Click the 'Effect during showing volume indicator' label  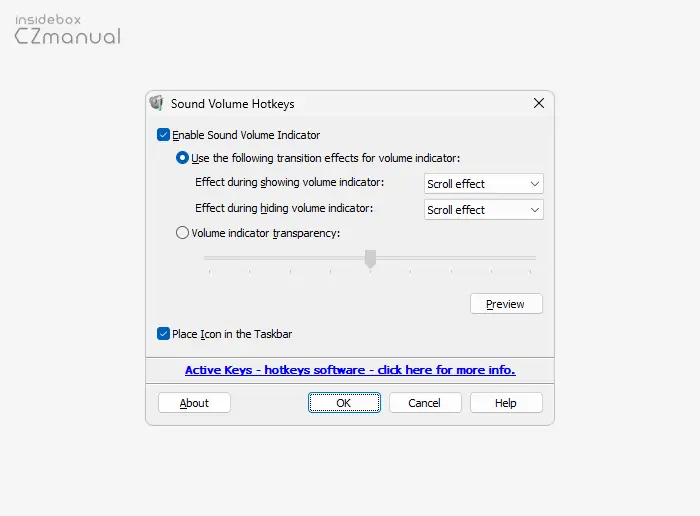click(x=290, y=183)
